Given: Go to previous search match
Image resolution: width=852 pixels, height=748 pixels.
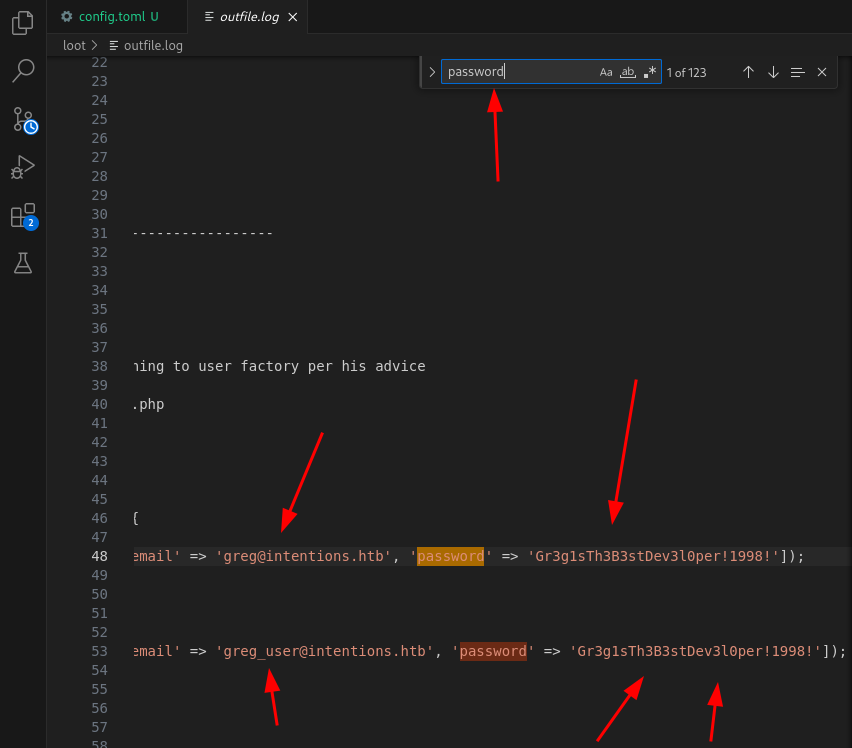Looking at the screenshot, I should [x=748, y=72].
